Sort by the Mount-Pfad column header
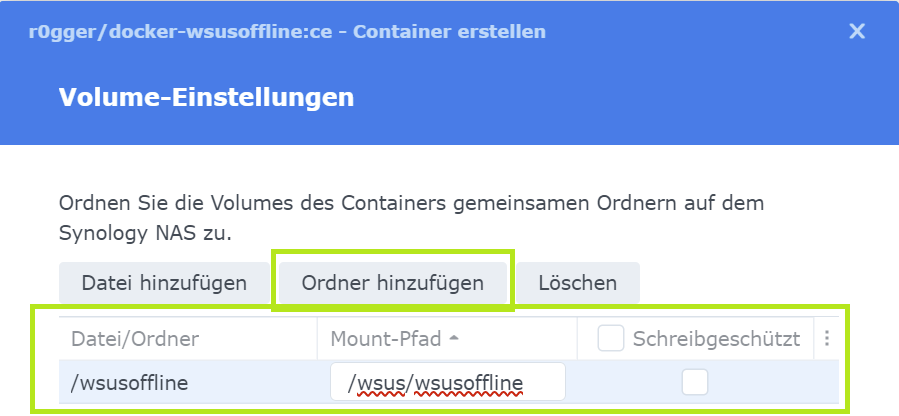The image size is (899, 416). [x=386, y=339]
